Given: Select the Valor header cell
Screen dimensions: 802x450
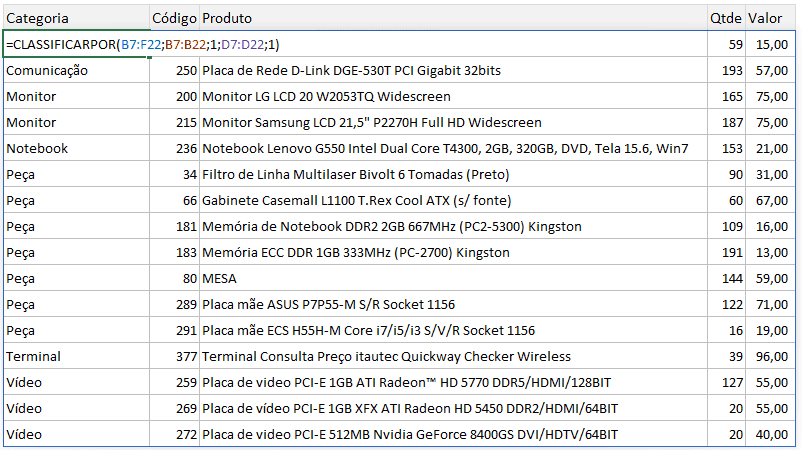Looking at the screenshot, I should coord(770,18).
